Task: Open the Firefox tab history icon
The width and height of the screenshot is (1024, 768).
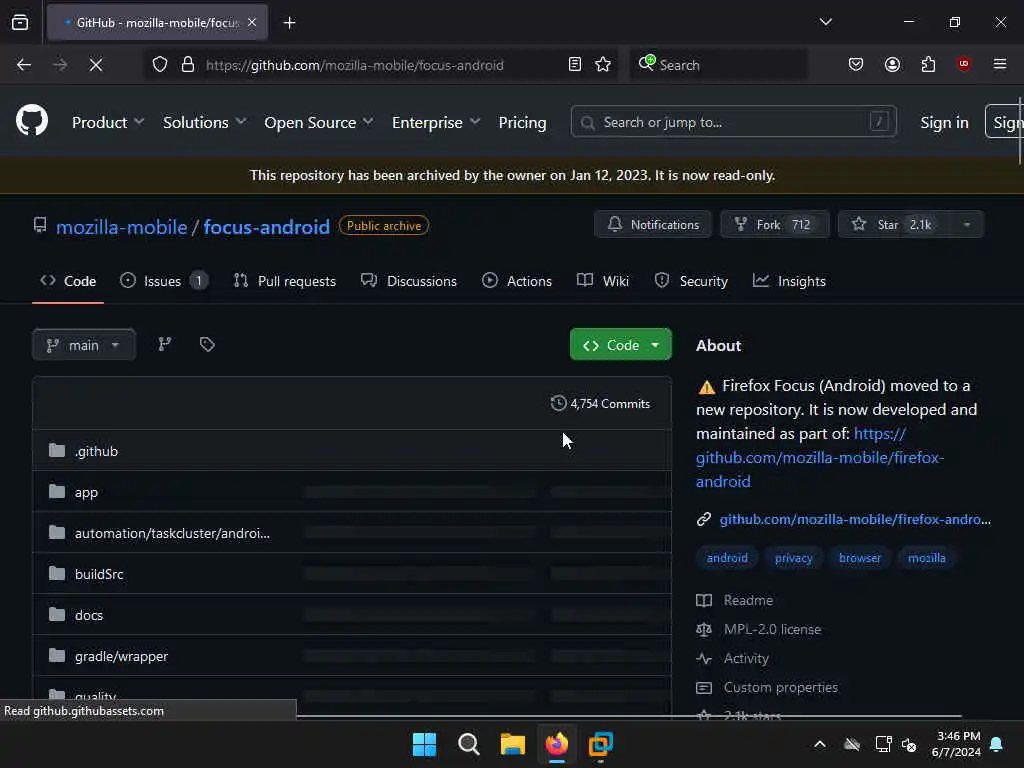Action: (20, 22)
